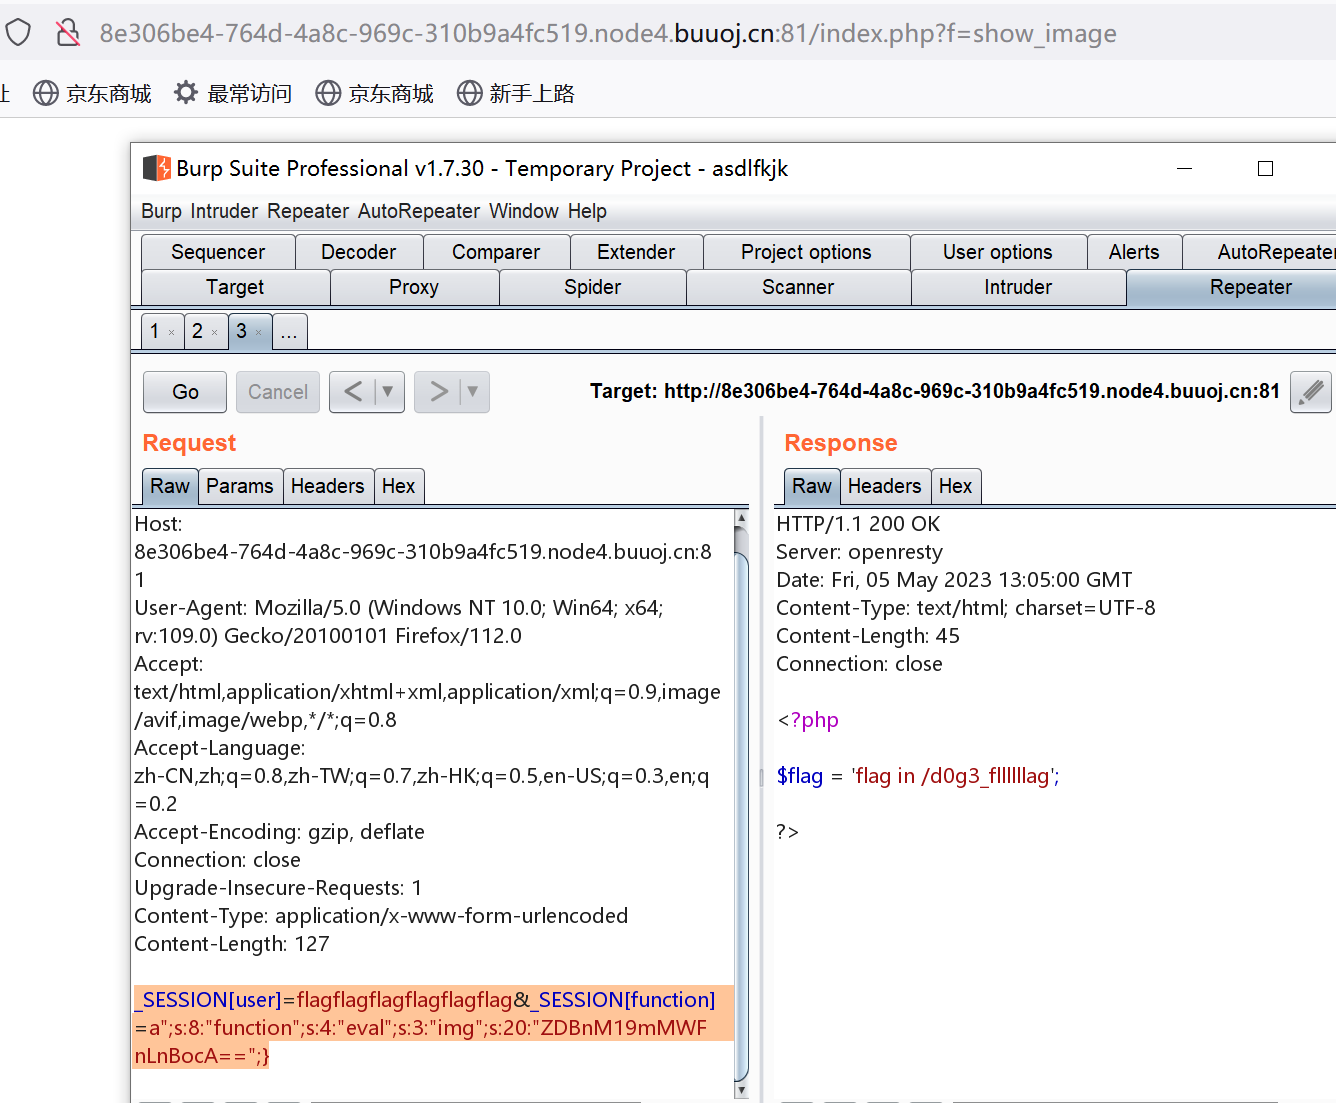Click the highlighted _SESSION POST body text
The width and height of the screenshot is (1336, 1103).
pyautogui.click(x=433, y=1027)
